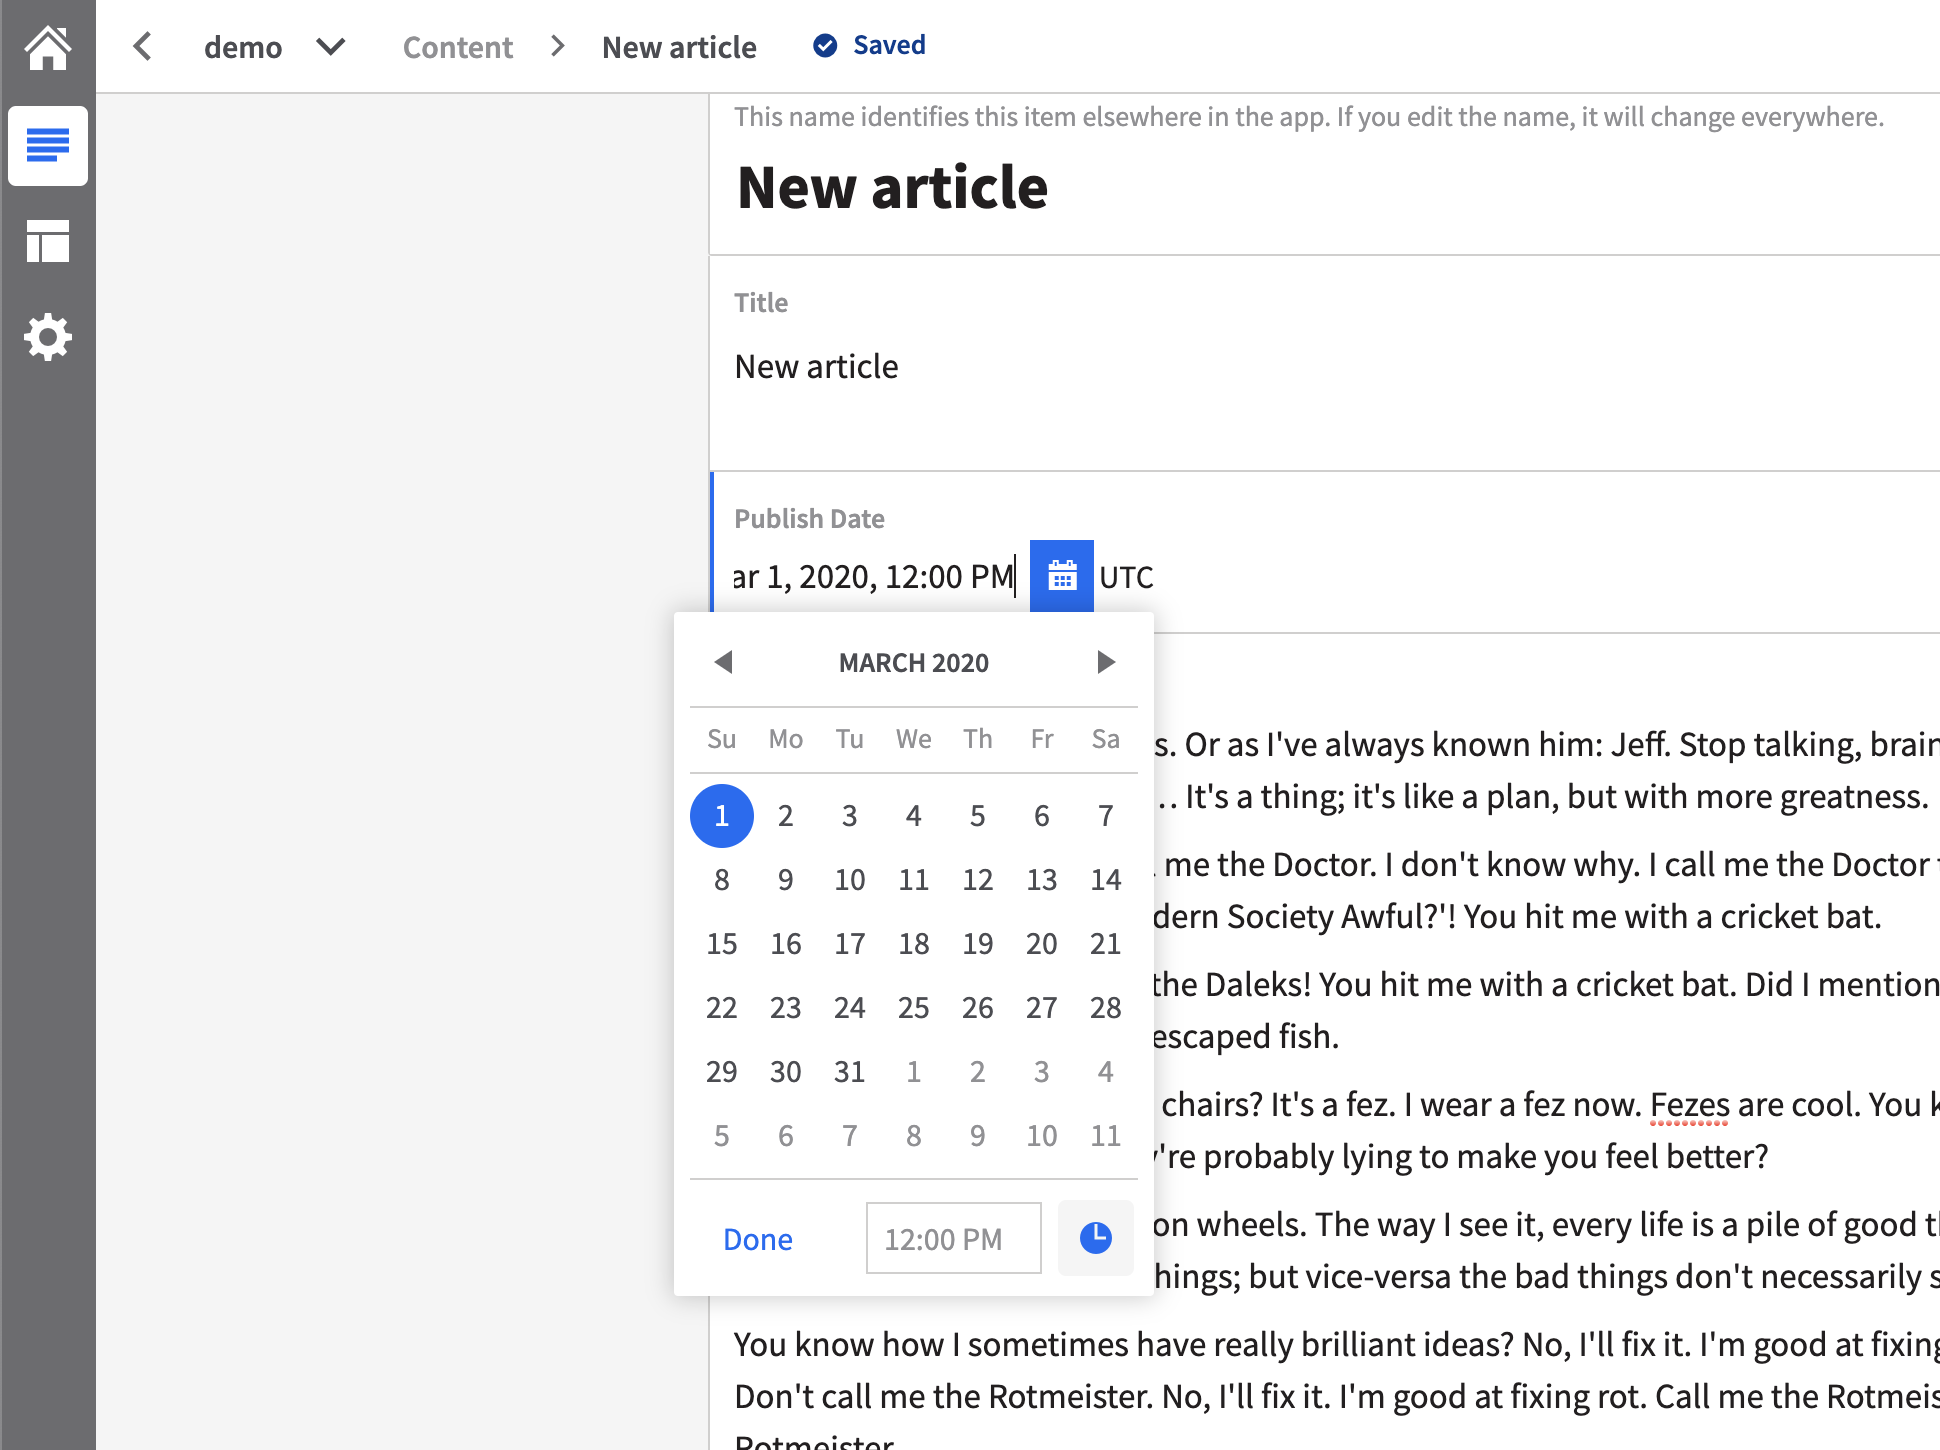Expand the demo workspace dropdown

tap(332, 46)
